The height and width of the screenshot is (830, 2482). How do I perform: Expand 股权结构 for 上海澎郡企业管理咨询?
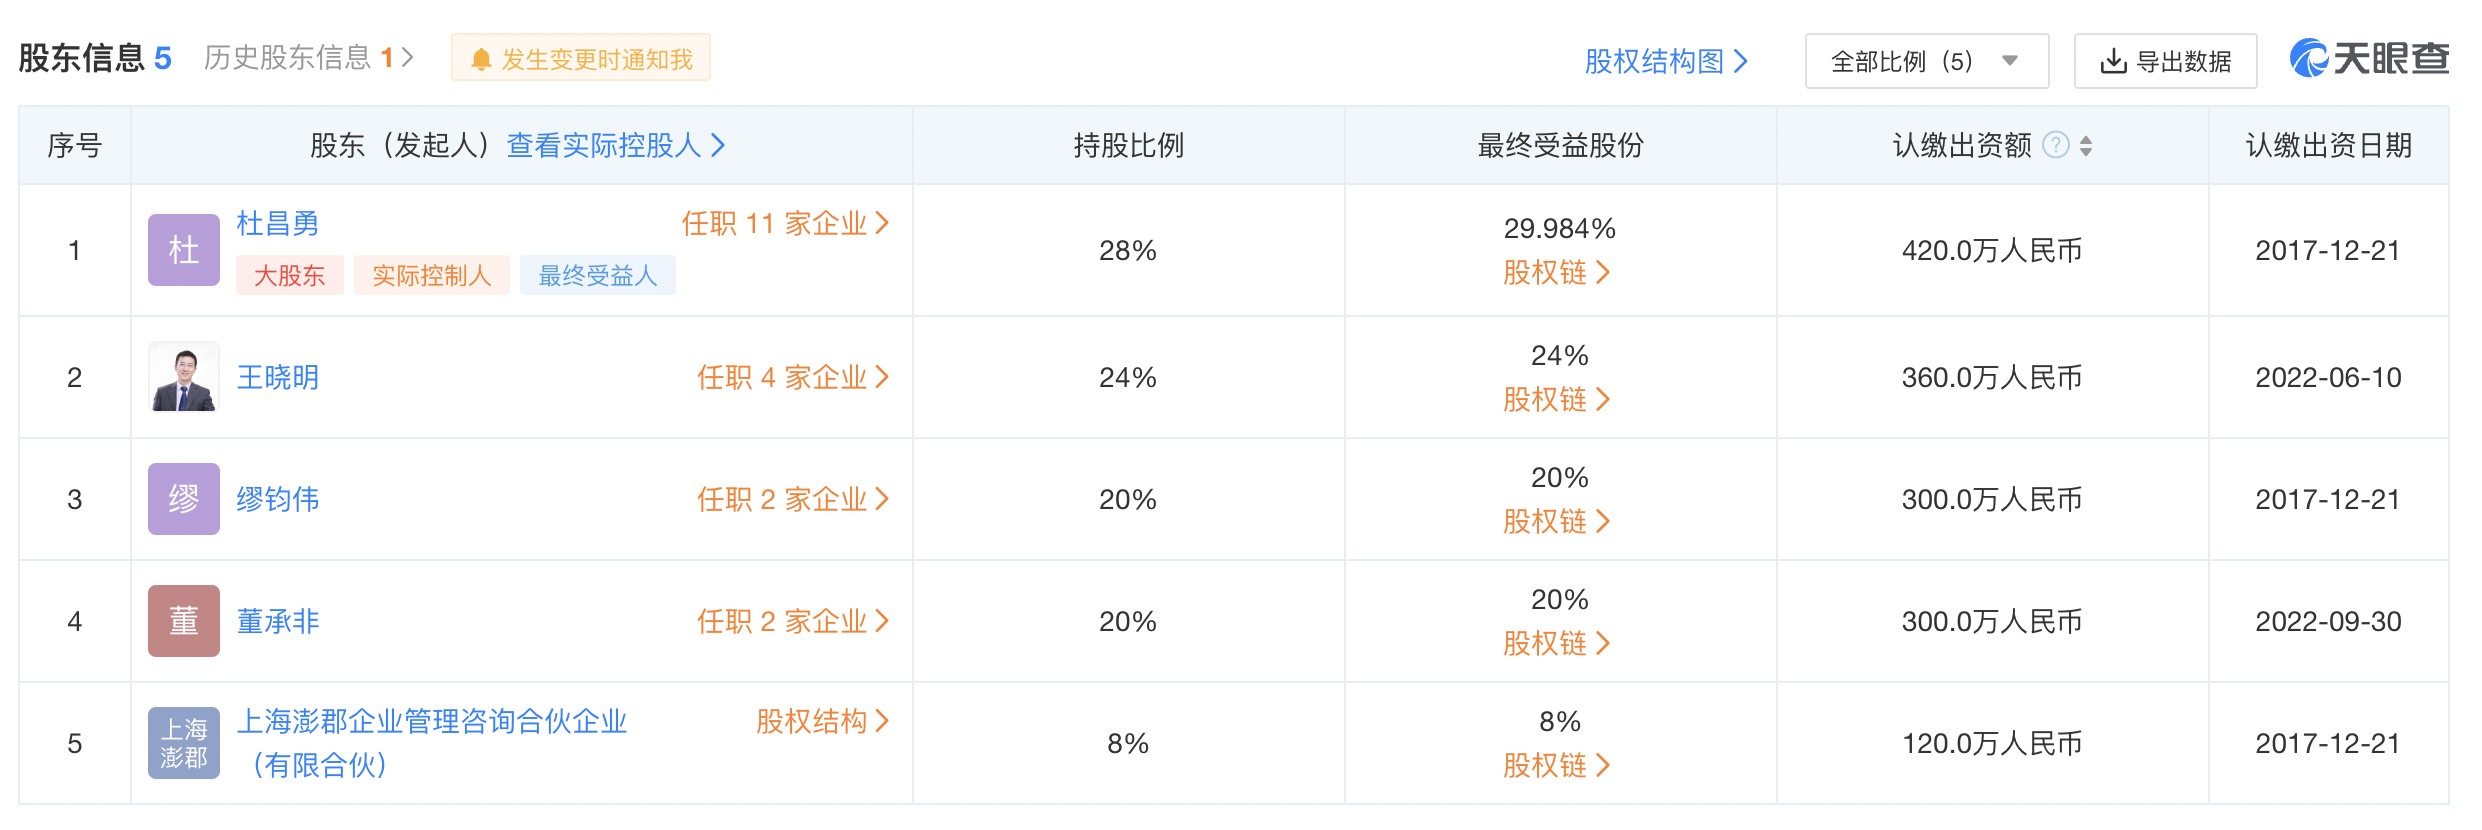click(822, 721)
